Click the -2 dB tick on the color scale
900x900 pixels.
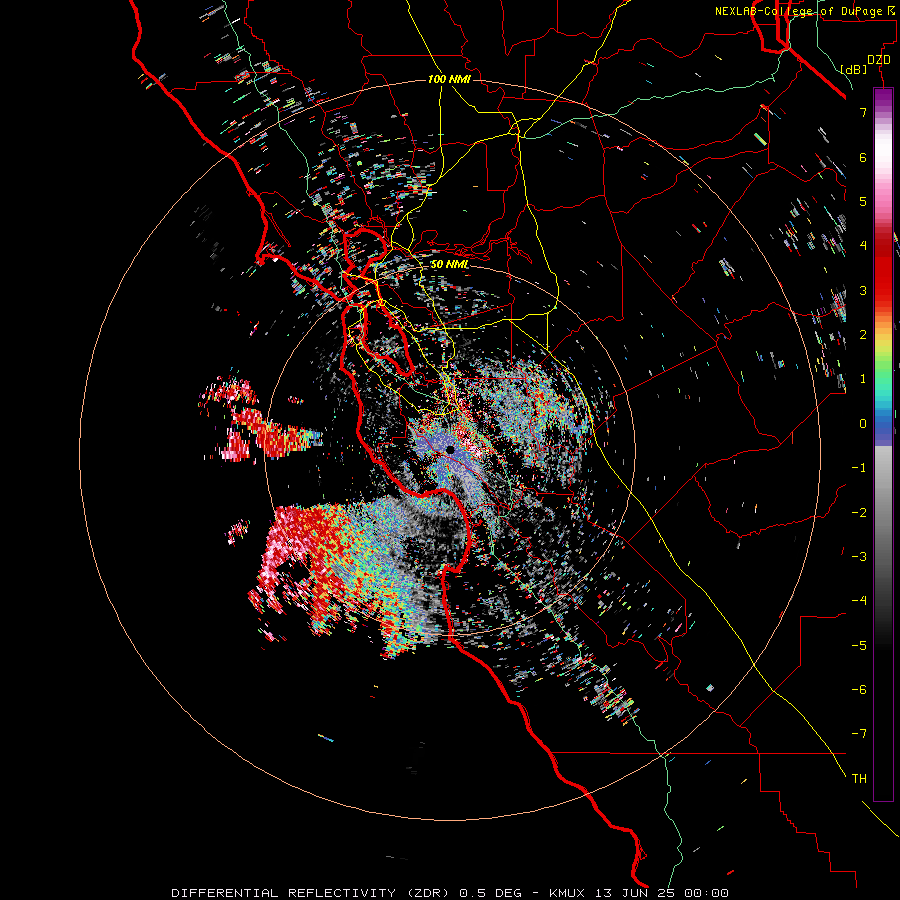click(859, 513)
